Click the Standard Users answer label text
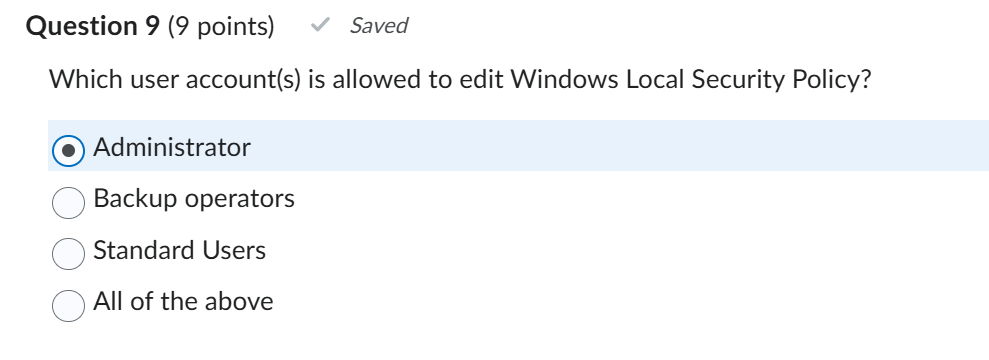The height and width of the screenshot is (360, 989). [x=180, y=251]
